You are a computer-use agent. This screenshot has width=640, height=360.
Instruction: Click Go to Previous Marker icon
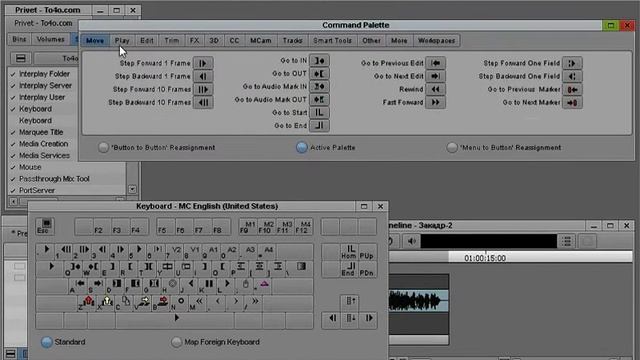pos(572,89)
